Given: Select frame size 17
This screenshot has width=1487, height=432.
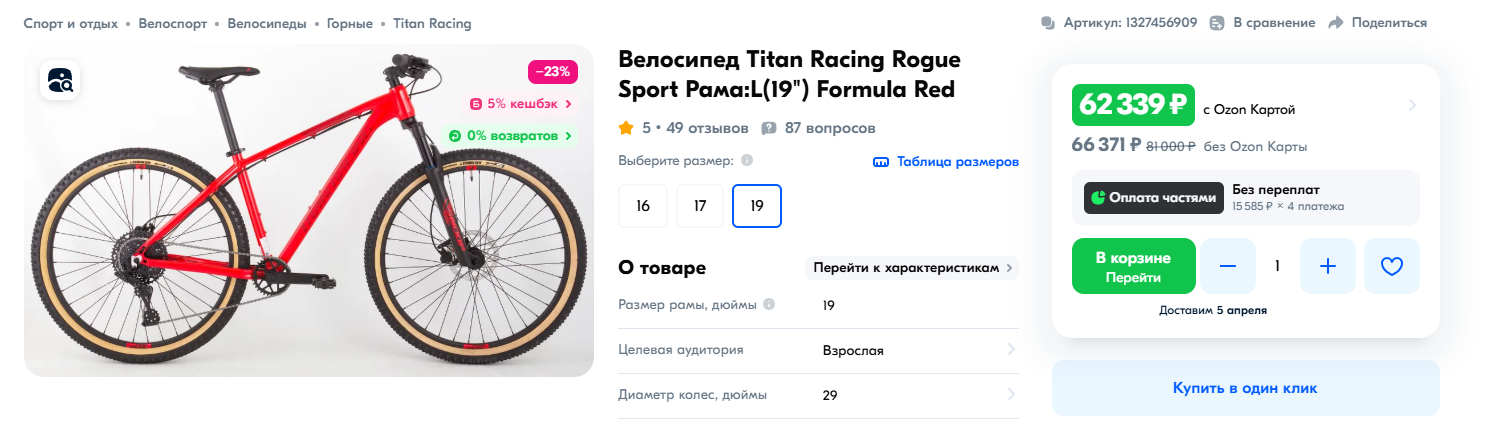Looking at the screenshot, I should 700,206.
